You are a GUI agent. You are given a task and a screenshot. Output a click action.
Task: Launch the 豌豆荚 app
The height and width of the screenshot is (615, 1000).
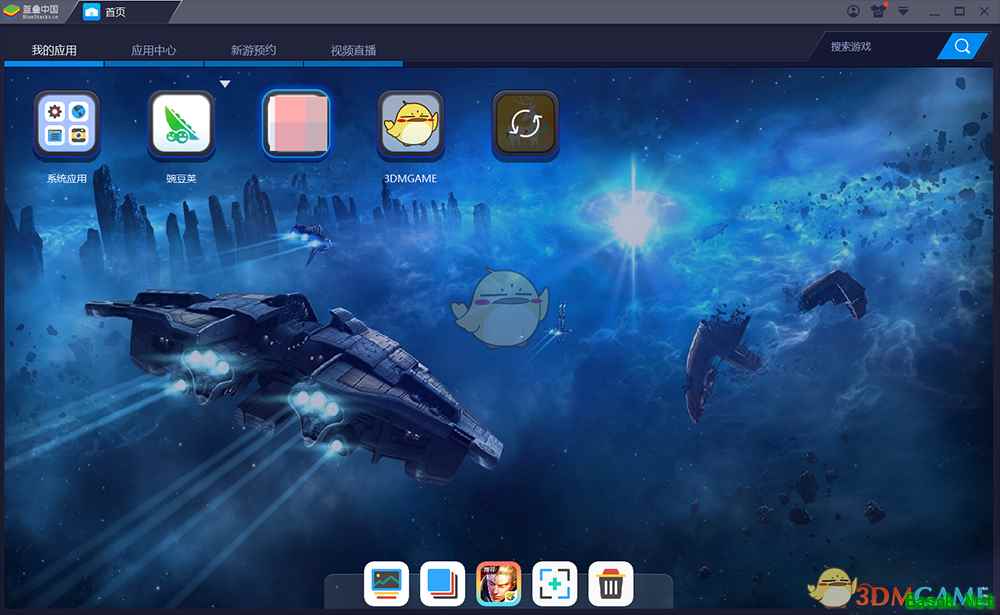point(181,123)
